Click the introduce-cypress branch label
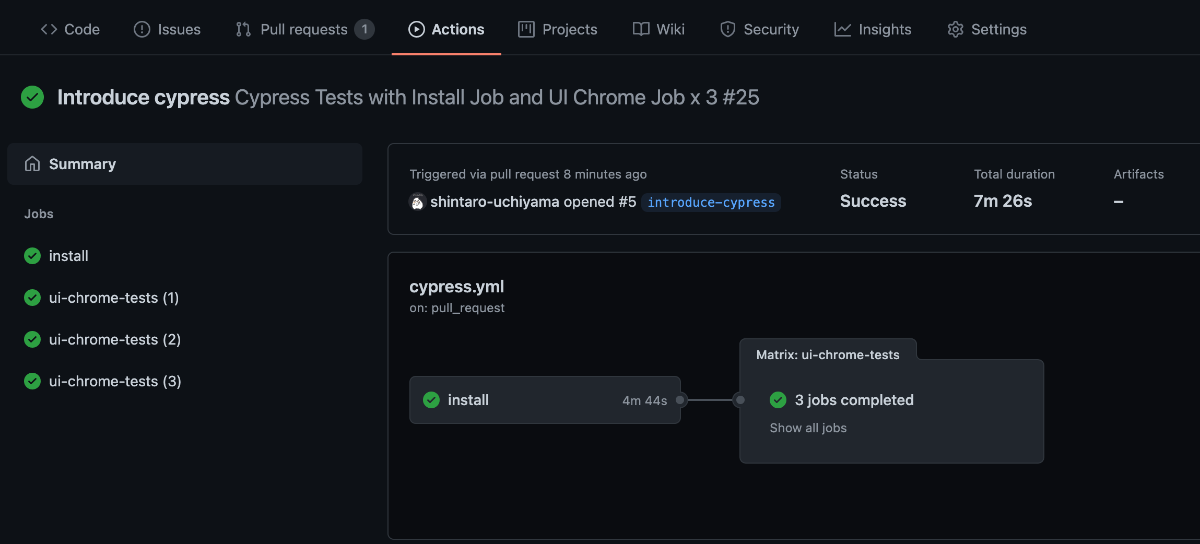The width and height of the screenshot is (1200, 544). [x=711, y=202]
